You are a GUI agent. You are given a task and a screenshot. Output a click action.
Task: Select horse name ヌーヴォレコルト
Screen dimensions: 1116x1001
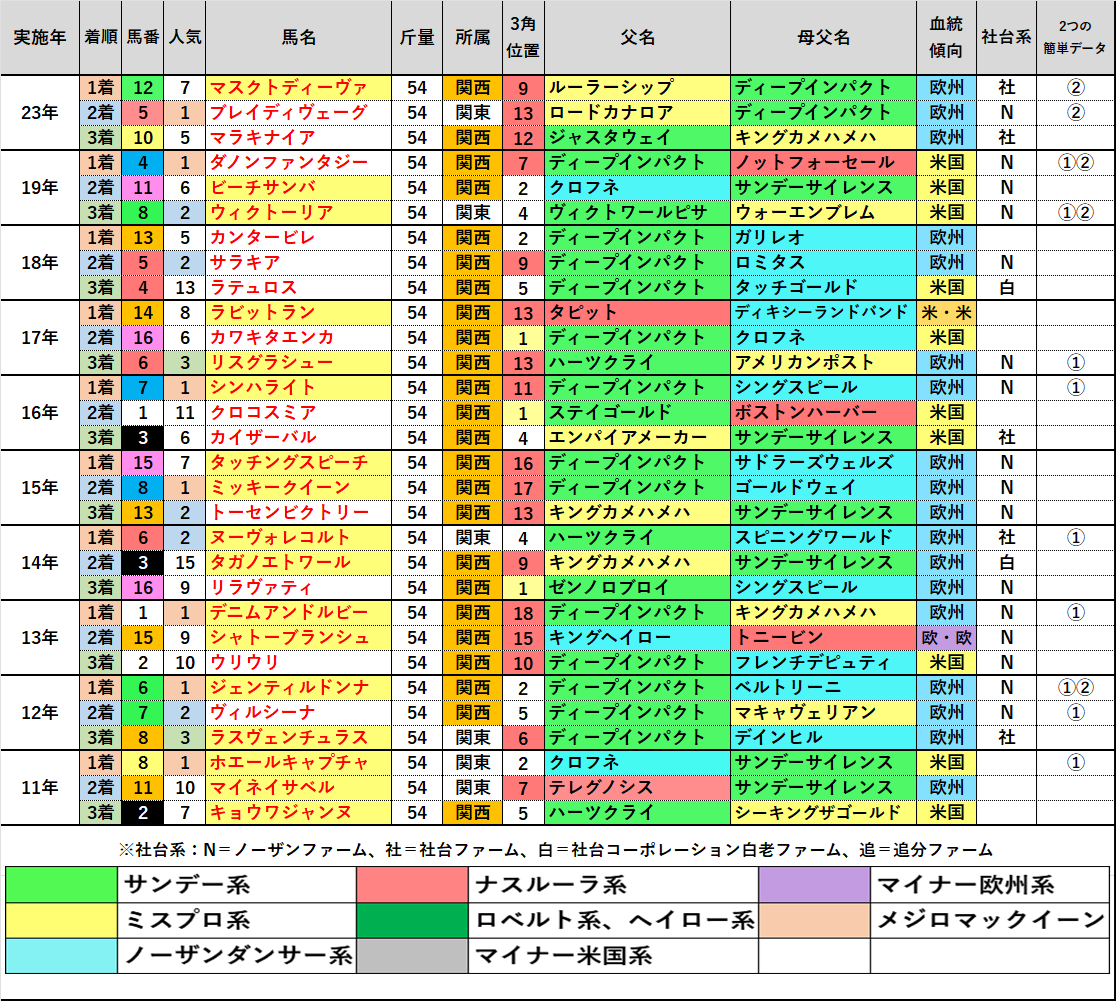[x=298, y=538]
